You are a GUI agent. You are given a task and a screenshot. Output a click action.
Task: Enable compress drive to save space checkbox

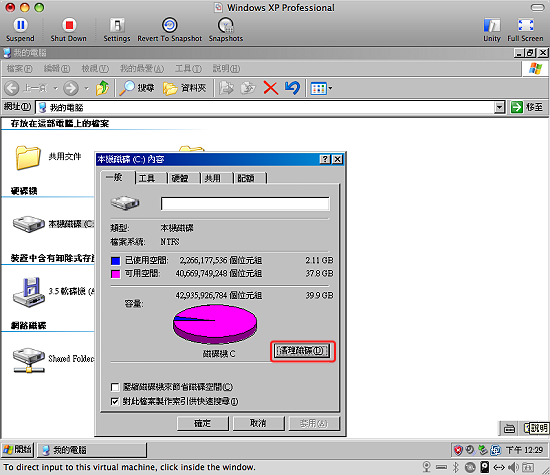click(114, 387)
